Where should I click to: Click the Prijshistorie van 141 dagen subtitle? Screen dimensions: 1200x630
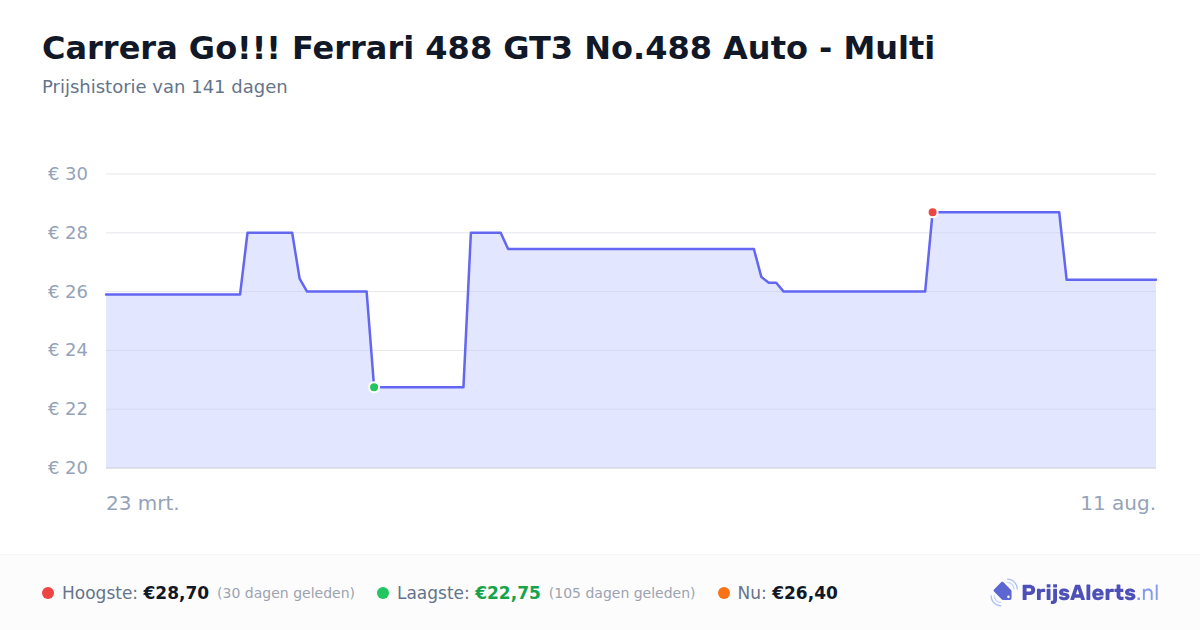[165, 87]
